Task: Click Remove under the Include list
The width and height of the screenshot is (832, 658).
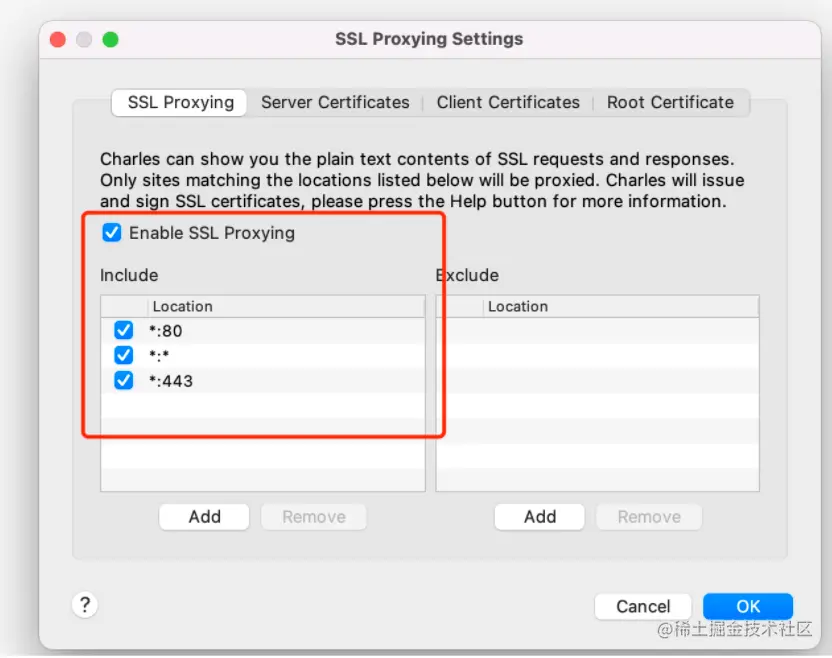Action: click(314, 517)
